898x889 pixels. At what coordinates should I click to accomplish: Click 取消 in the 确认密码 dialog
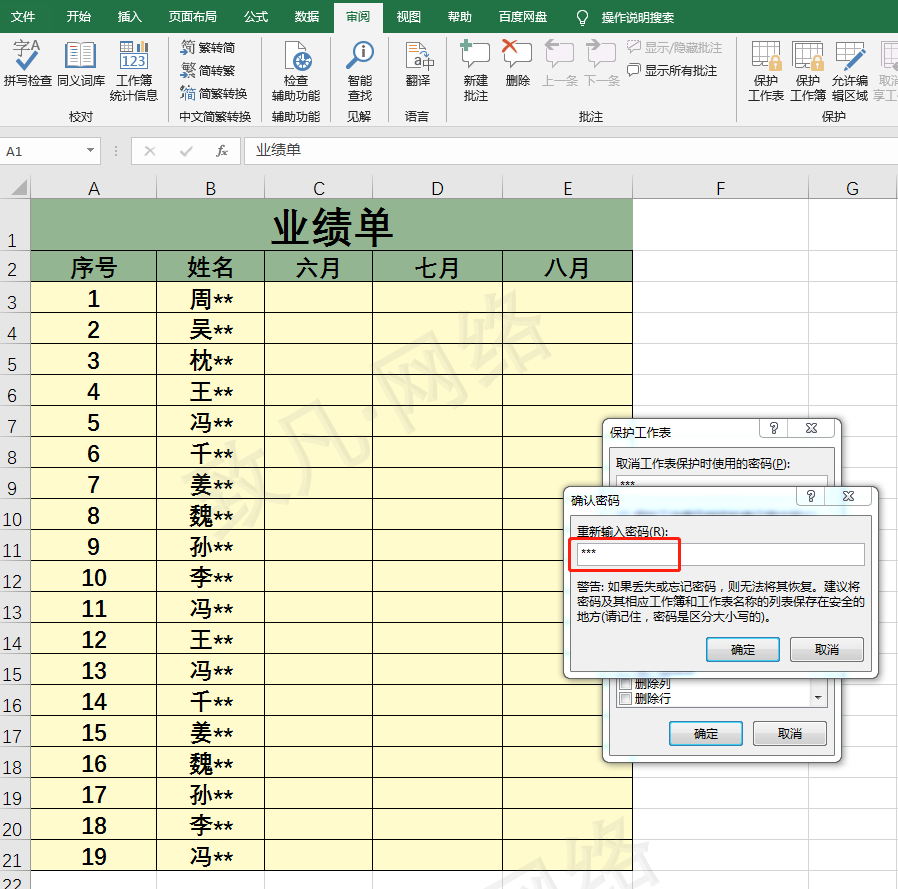click(826, 650)
